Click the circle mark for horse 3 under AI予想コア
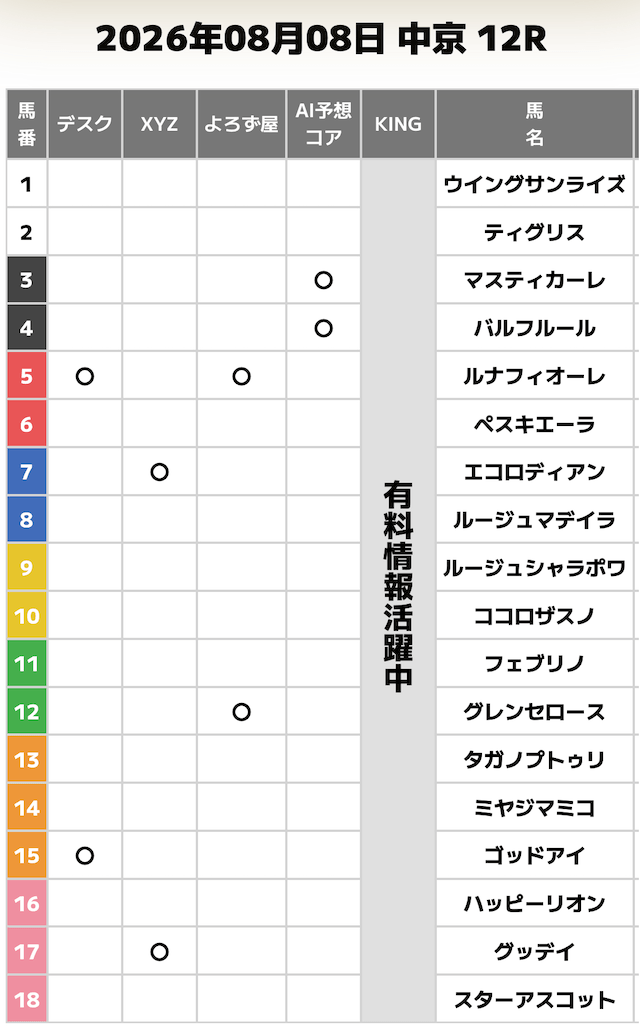This screenshot has width=640, height=1030. coord(323,280)
